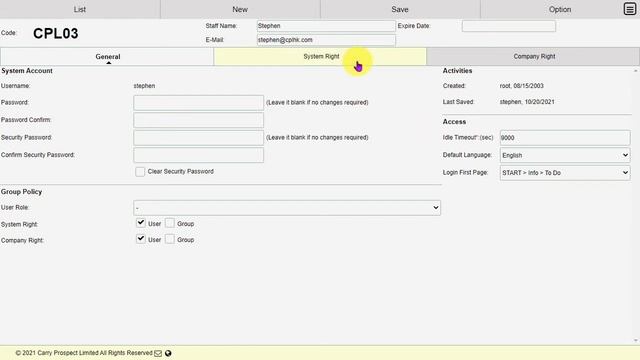Uncheck System Right User checkbox
This screenshot has width=640, height=360.
point(141,223)
